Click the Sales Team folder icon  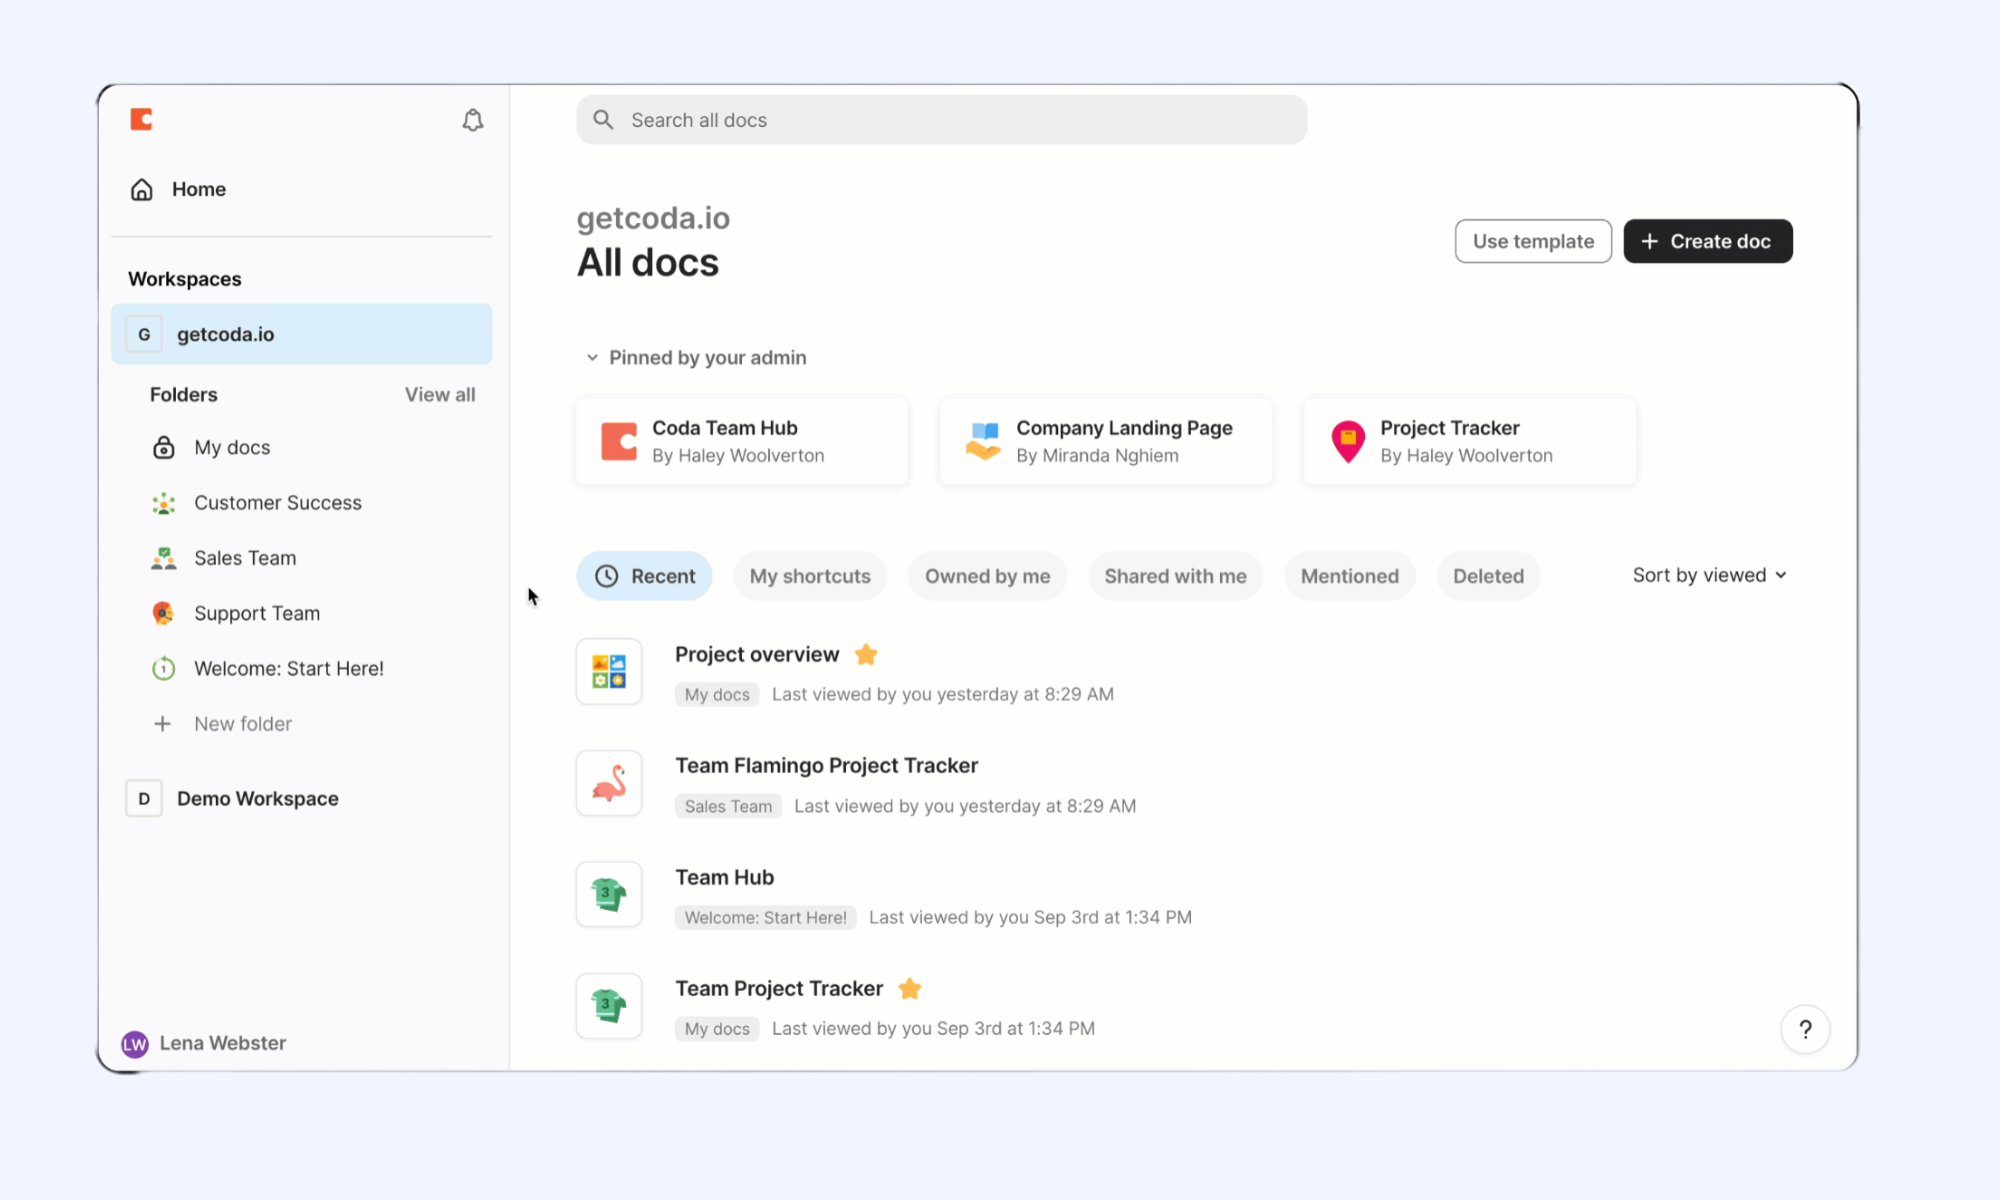pos(163,558)
